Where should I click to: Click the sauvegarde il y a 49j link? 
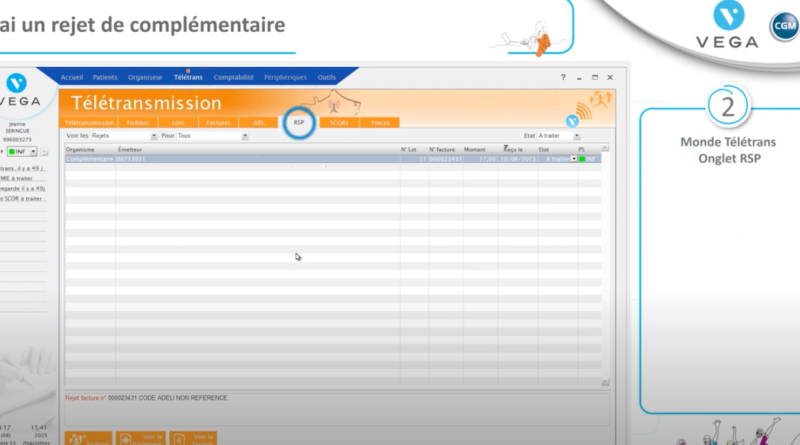coord(22,189)
